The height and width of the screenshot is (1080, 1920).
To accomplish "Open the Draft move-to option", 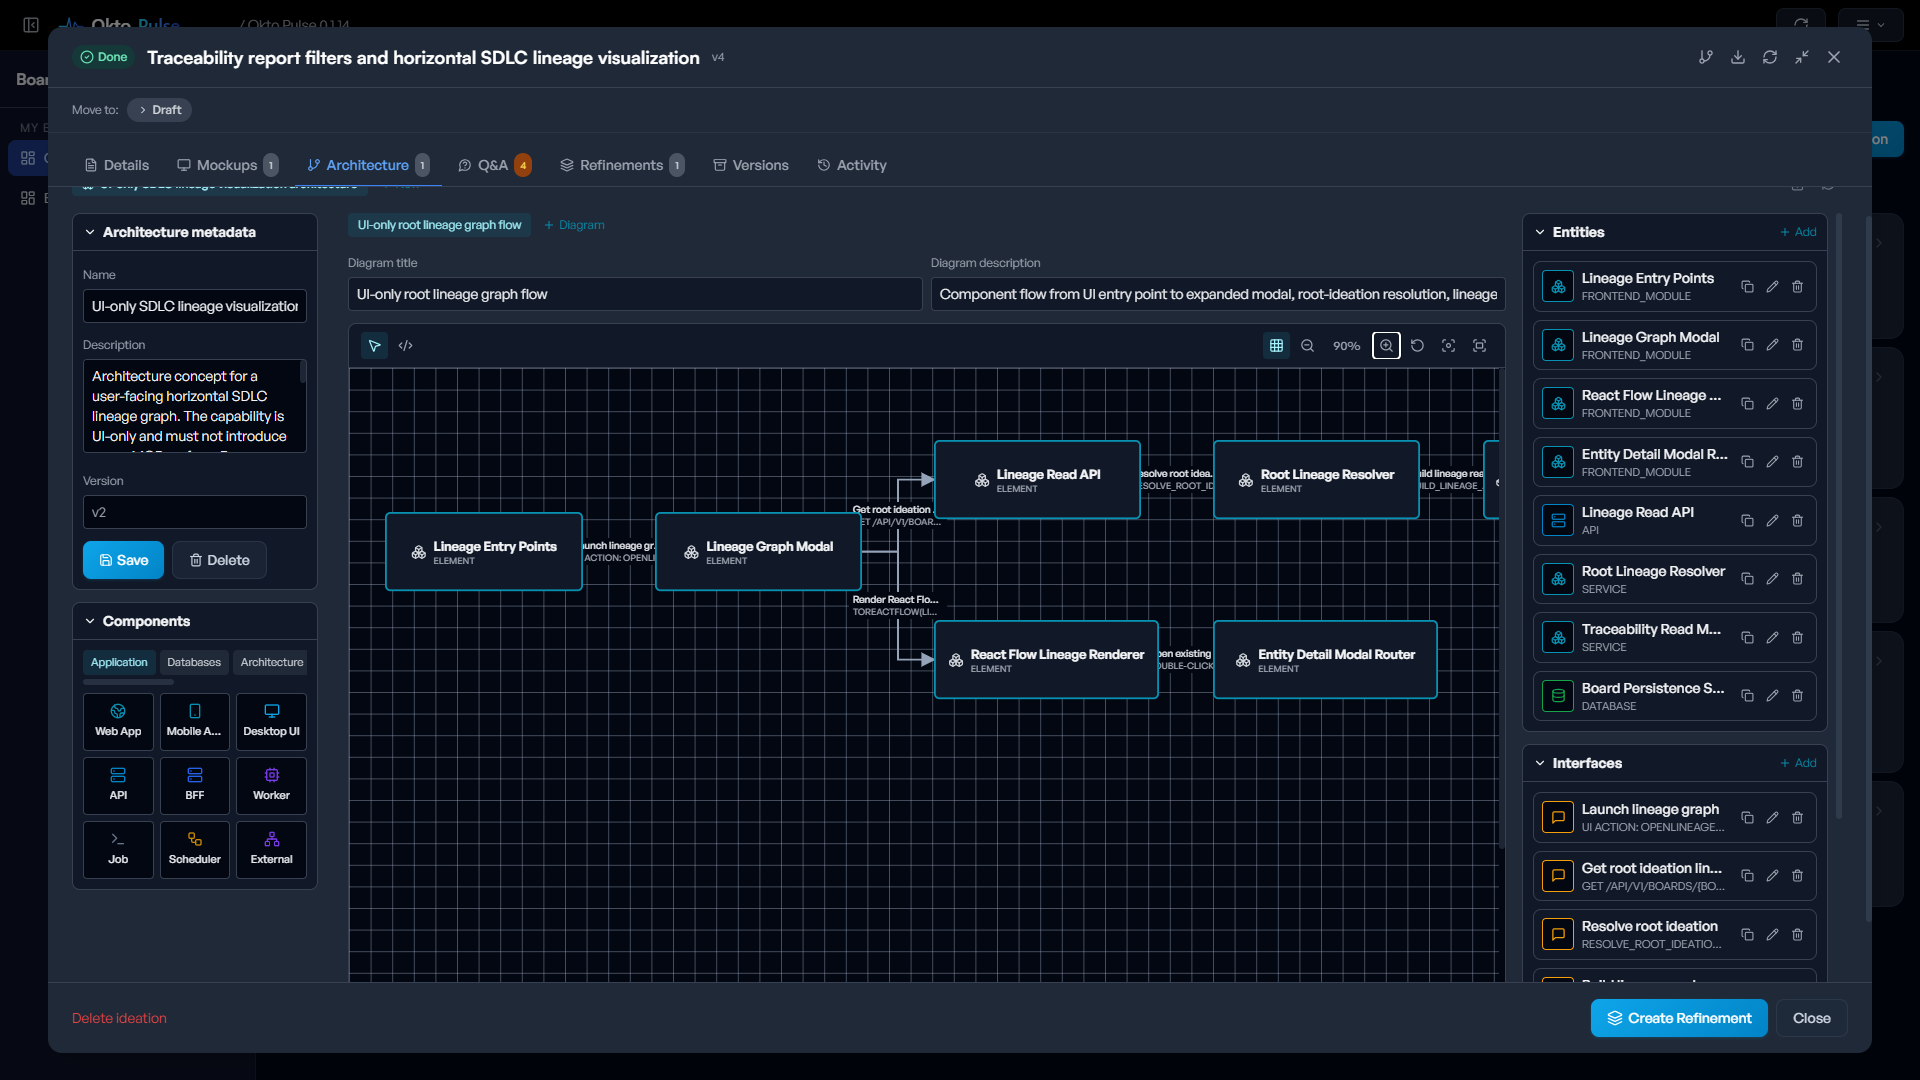I will coord(160,110).
